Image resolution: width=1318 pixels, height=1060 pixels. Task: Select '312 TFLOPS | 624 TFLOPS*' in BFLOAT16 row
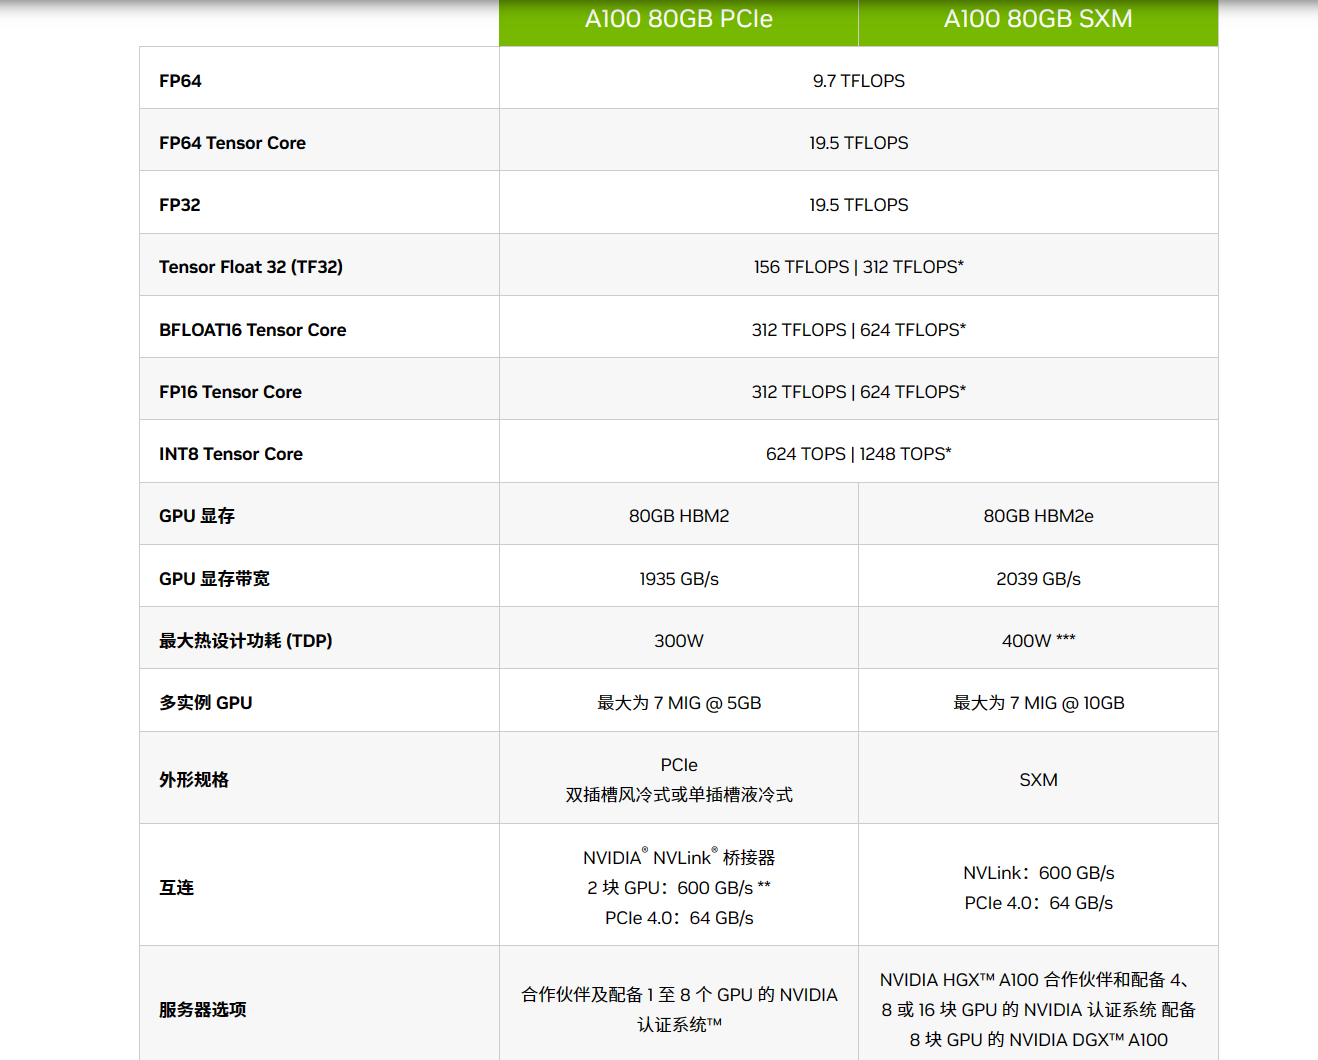(859, 330)
